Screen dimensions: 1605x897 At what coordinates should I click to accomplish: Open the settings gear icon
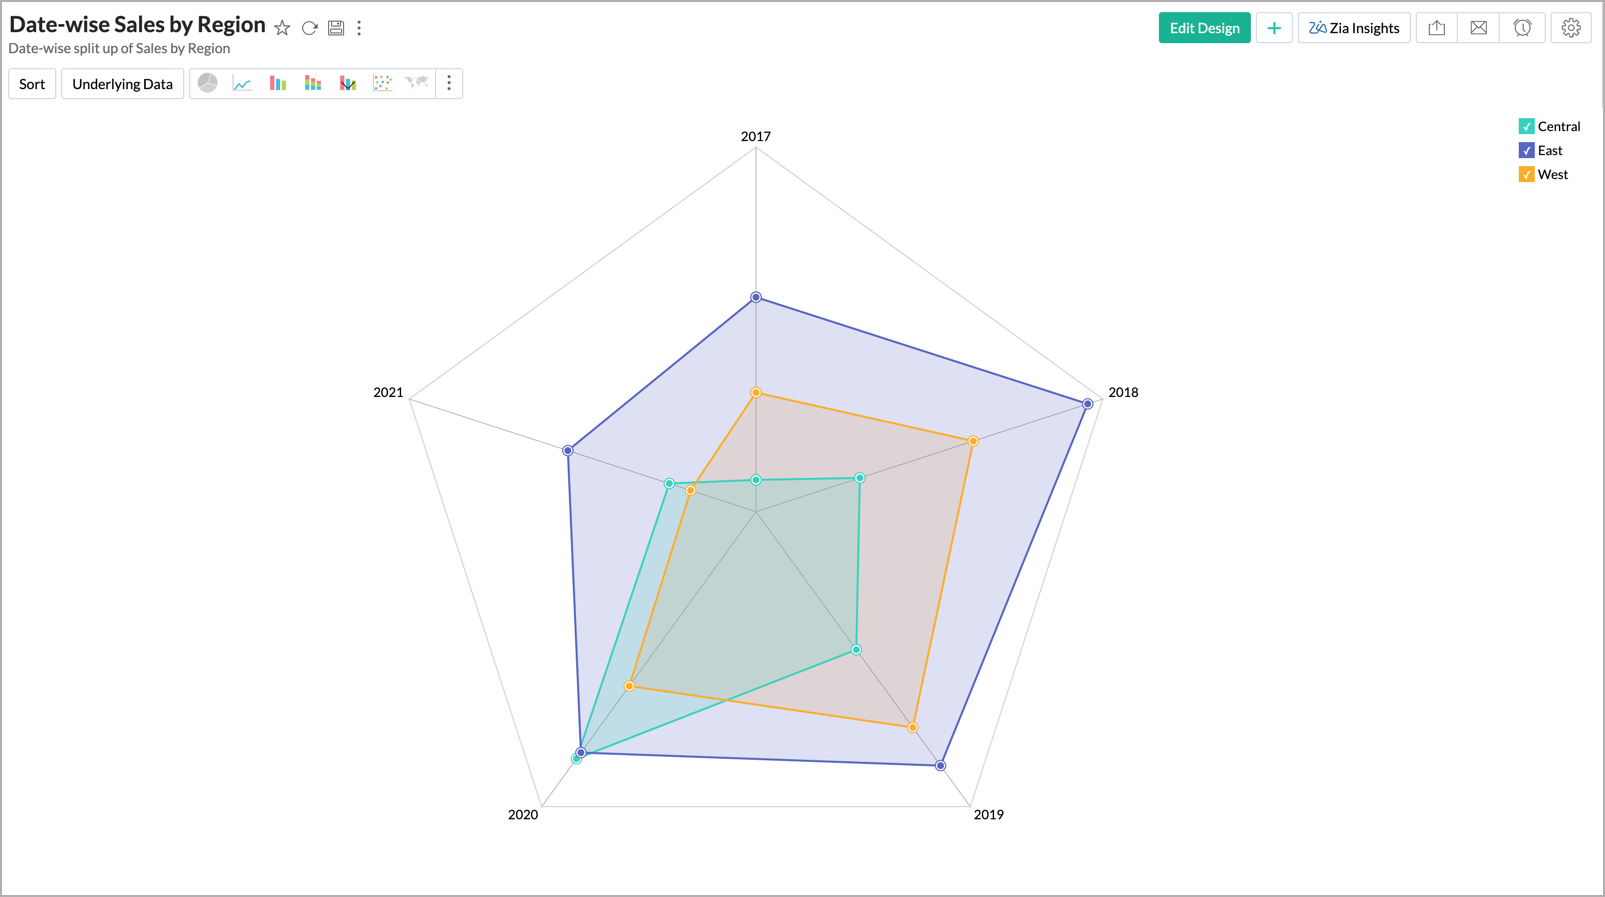1571,28
